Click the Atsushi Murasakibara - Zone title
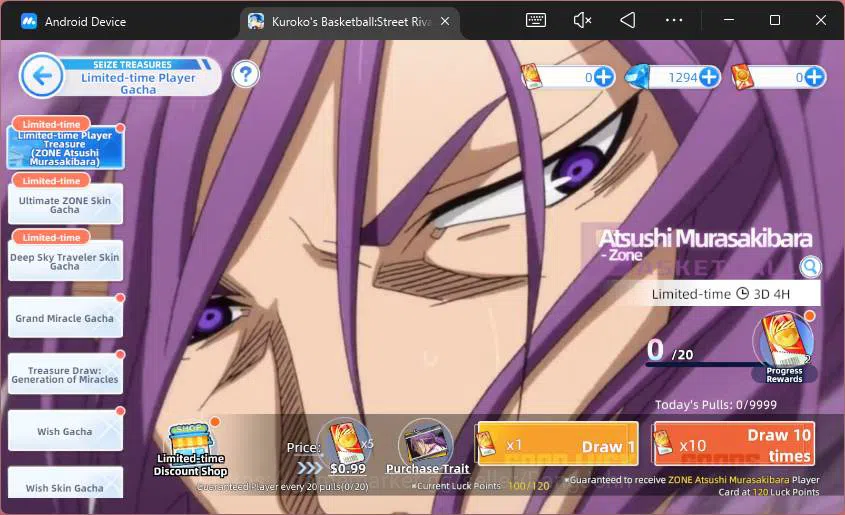Screen dimensions: 845x515 tap(705, 244)
